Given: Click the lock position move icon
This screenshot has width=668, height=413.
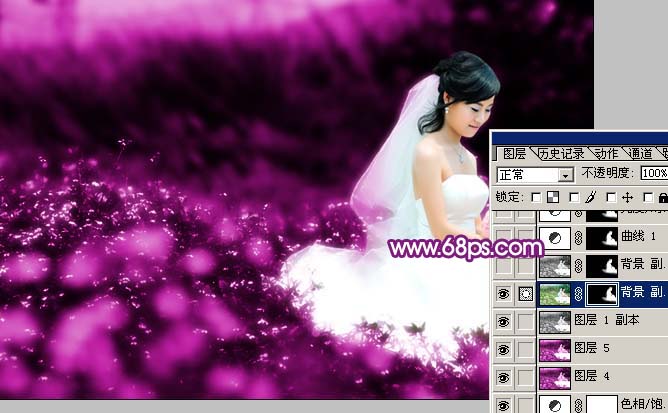Looking at the screenshot, I should coord(627,197).
